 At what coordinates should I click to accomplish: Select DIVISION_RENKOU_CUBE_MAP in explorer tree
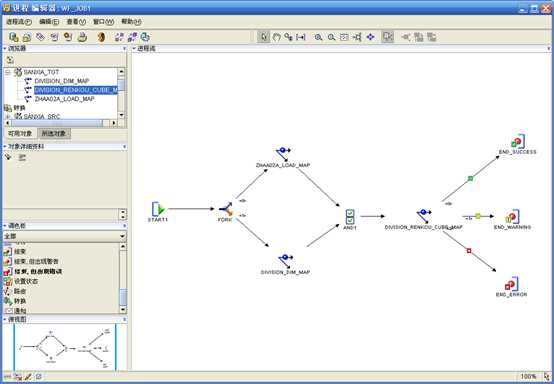[x=76, y=90]
